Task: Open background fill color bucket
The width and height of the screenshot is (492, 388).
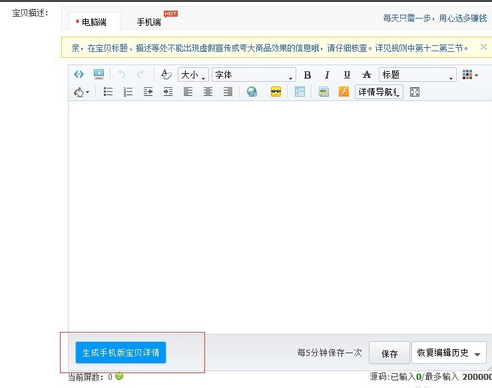Action: pyautogui.click(x=81, y=92)
